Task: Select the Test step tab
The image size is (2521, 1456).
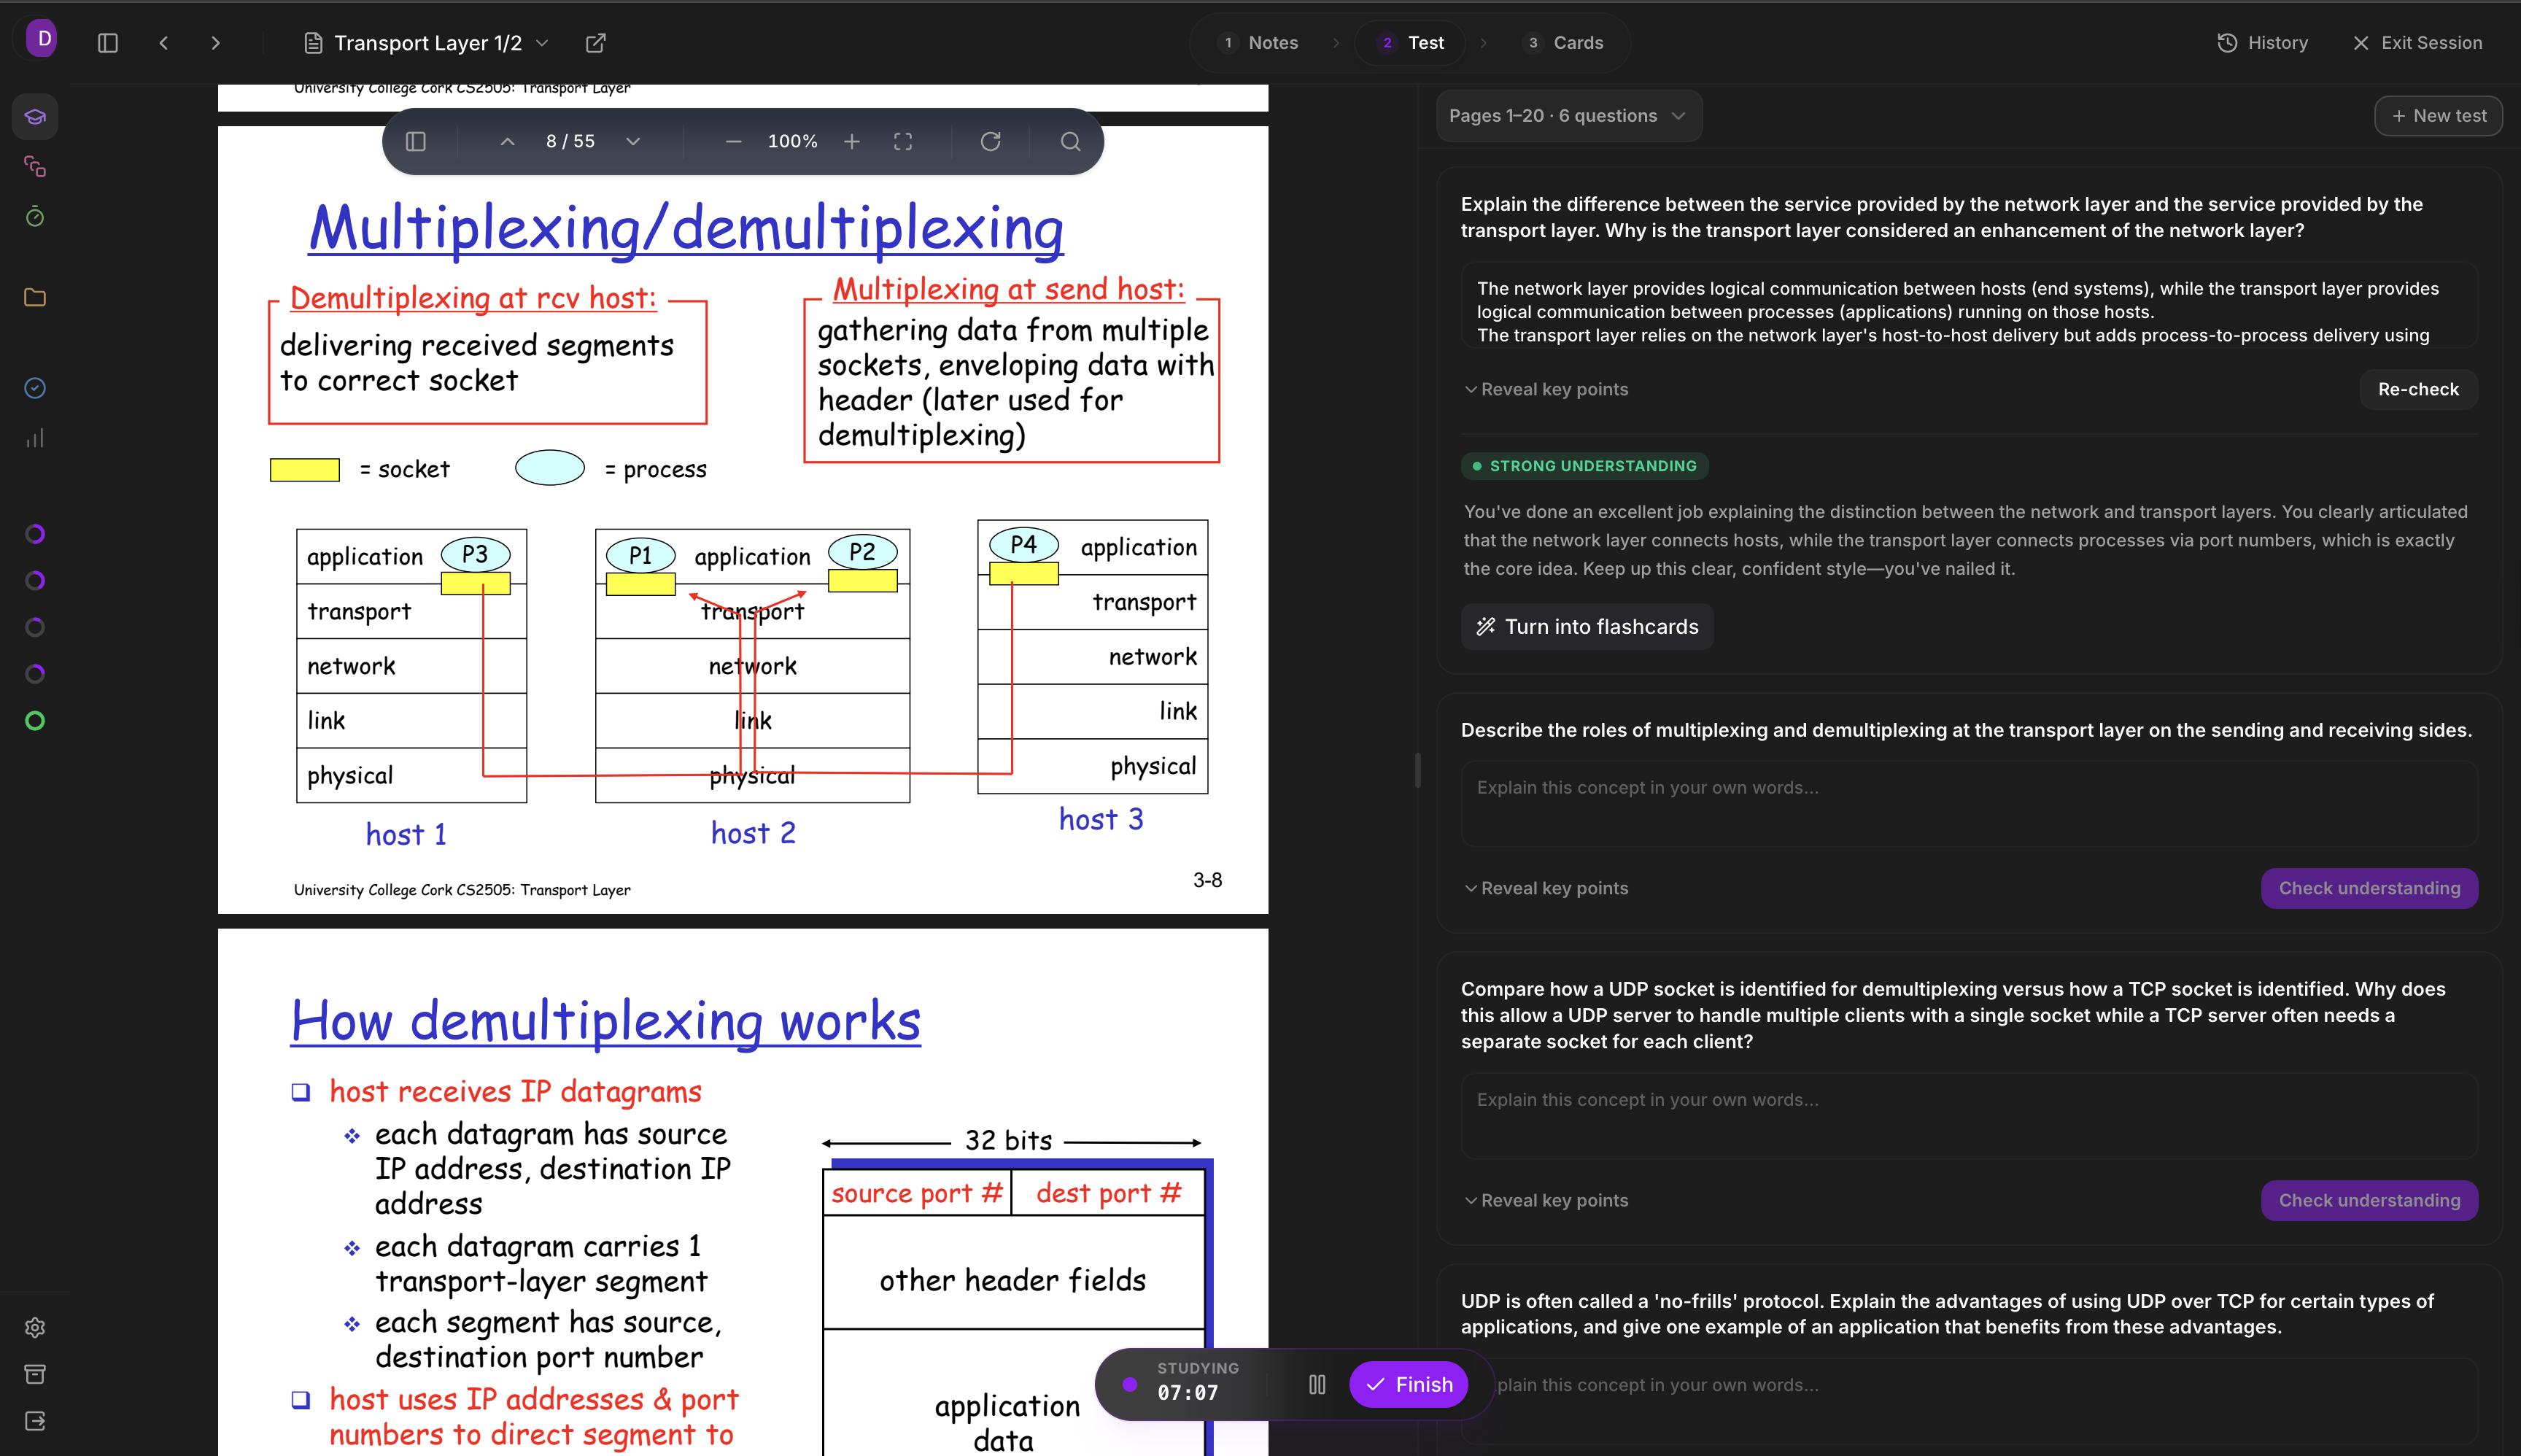Action: pyautogui.click(x=1411, y=43)
